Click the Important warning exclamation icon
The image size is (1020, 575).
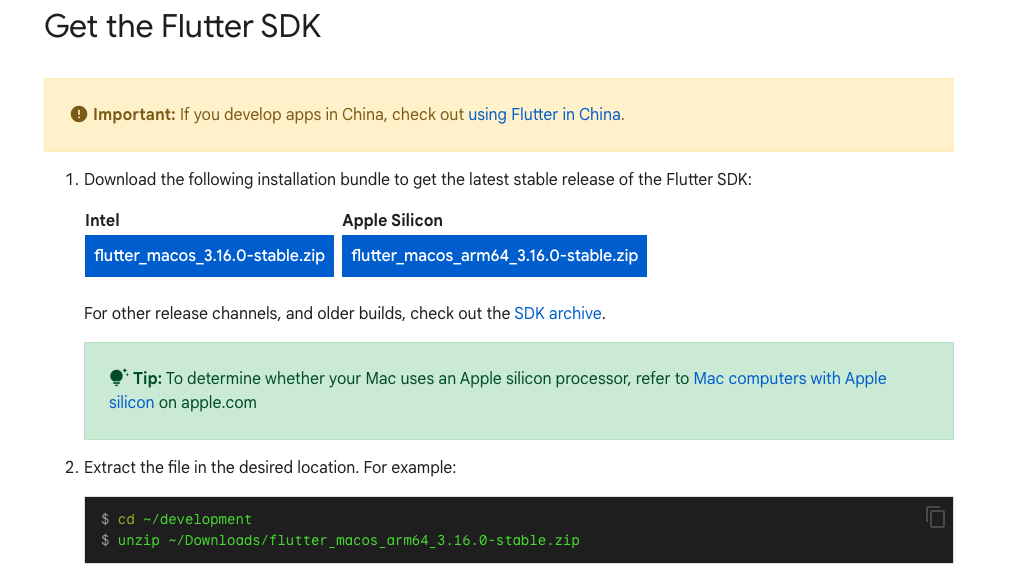pyautogui.click(x=79, y=114)
